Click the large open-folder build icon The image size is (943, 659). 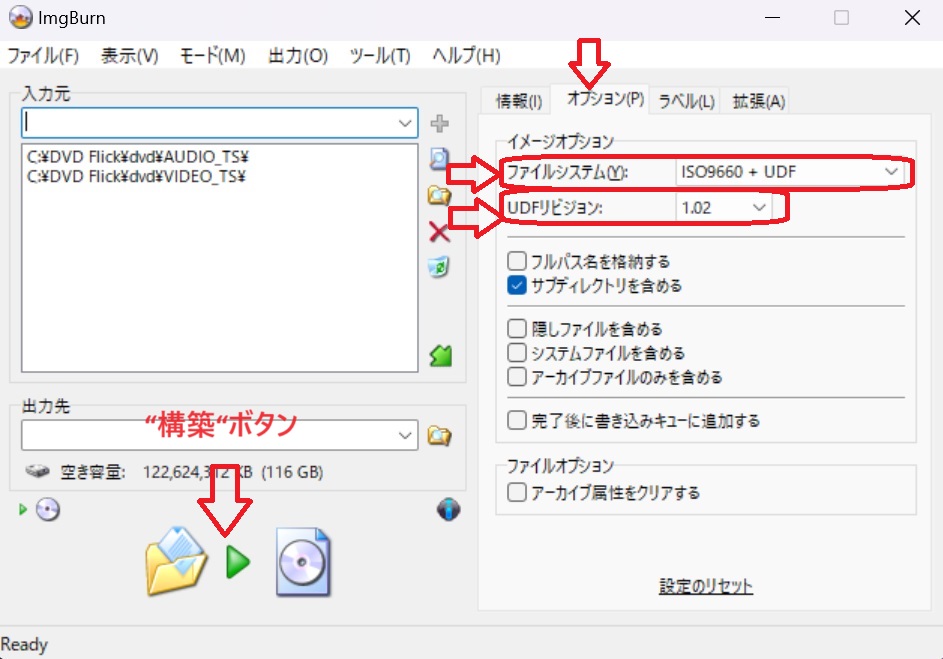[176, 562]
